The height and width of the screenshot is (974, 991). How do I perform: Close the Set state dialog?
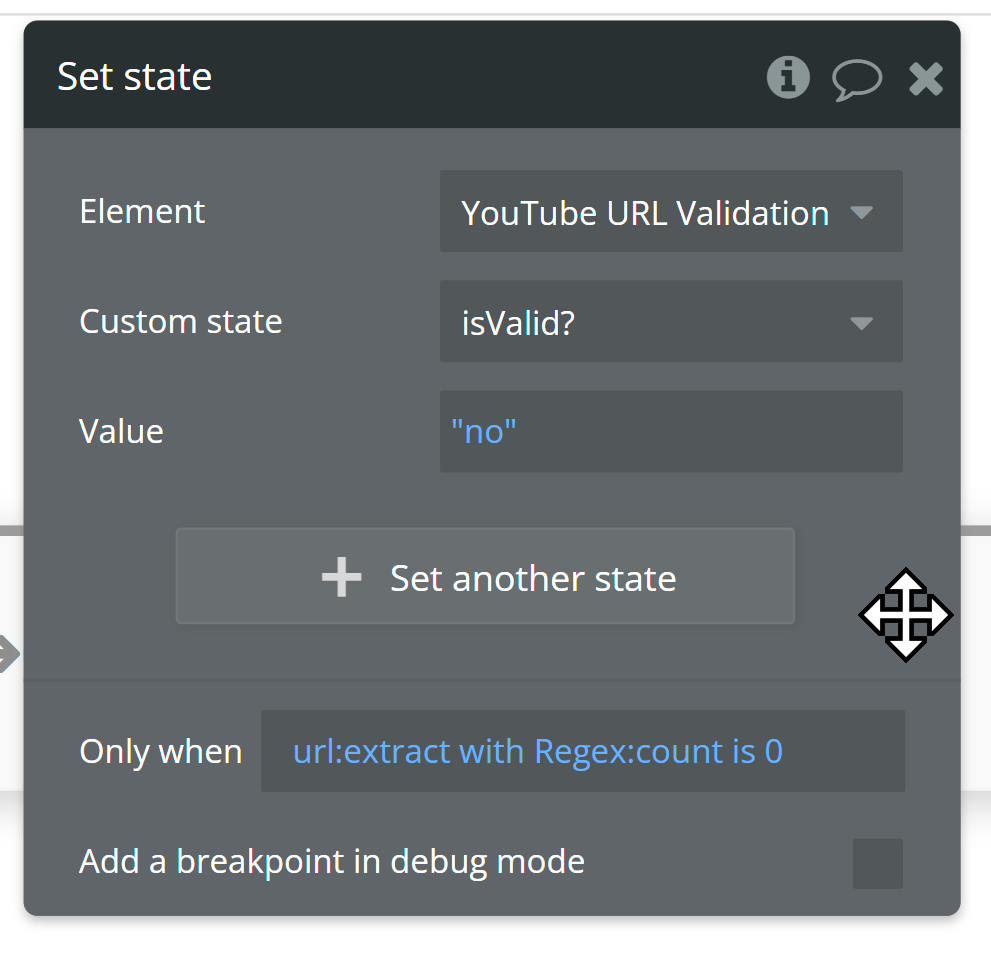click(926, 79)
